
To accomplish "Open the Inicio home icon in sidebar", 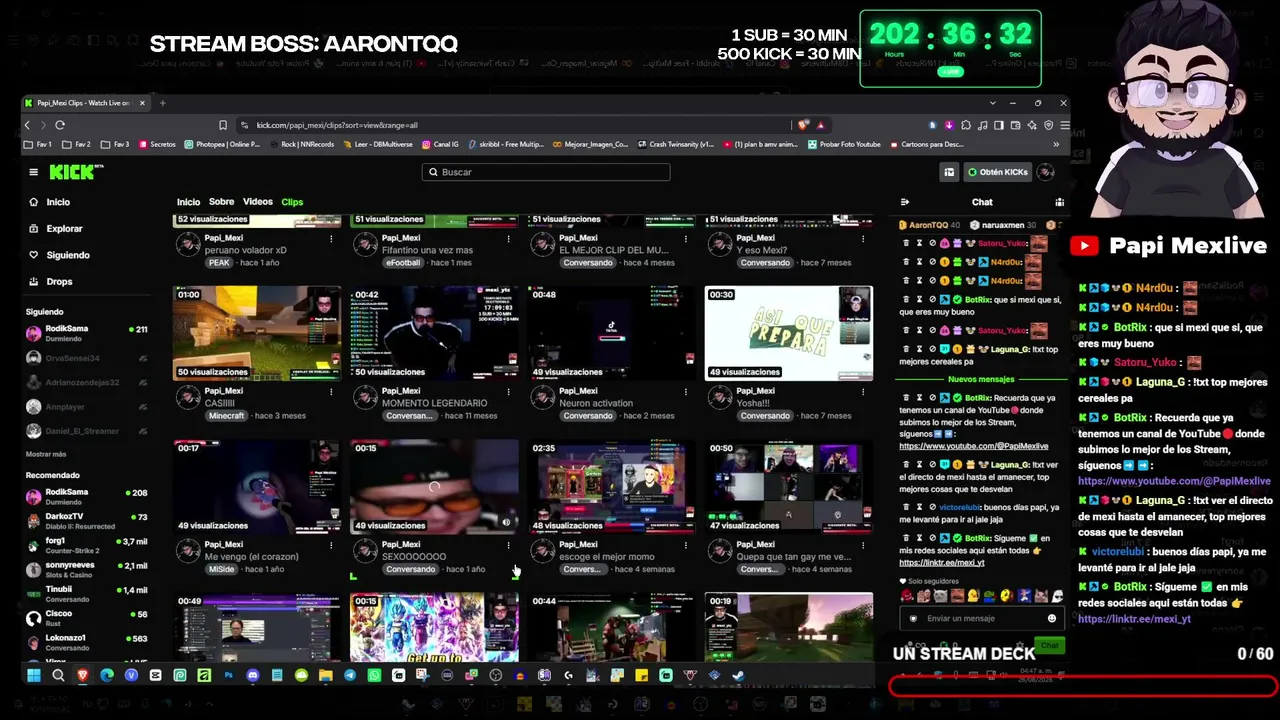I will pyautogui.click(x=34, y=202).
